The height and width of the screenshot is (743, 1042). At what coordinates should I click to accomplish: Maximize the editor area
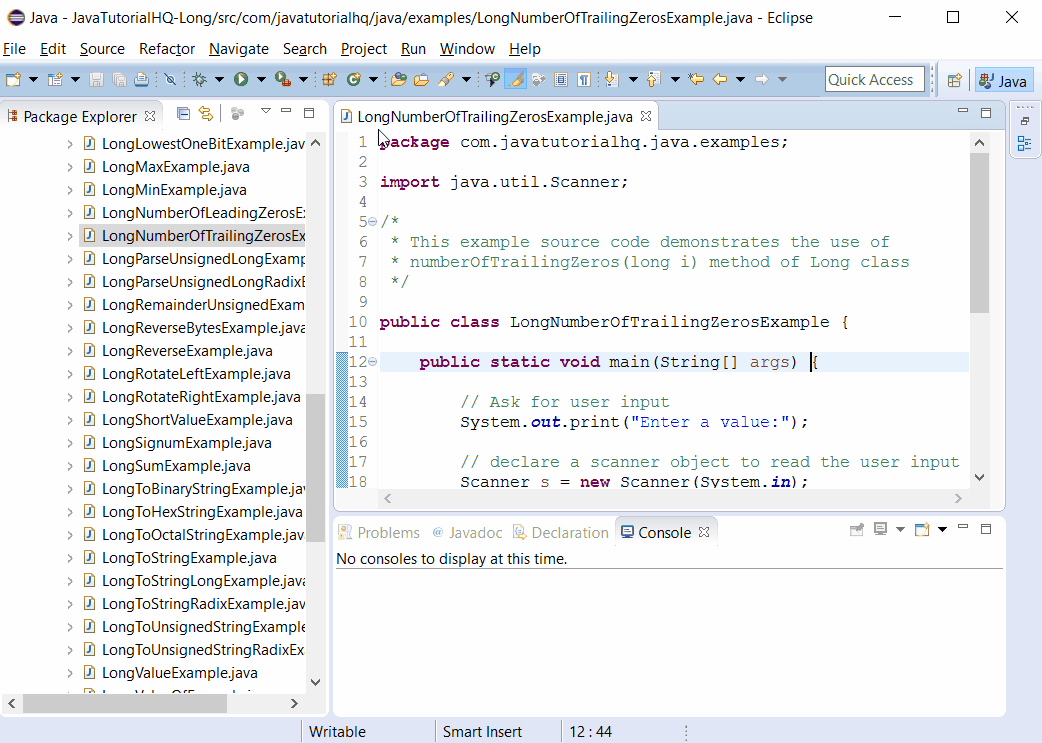pyautogui.click(x=986, y=113)
